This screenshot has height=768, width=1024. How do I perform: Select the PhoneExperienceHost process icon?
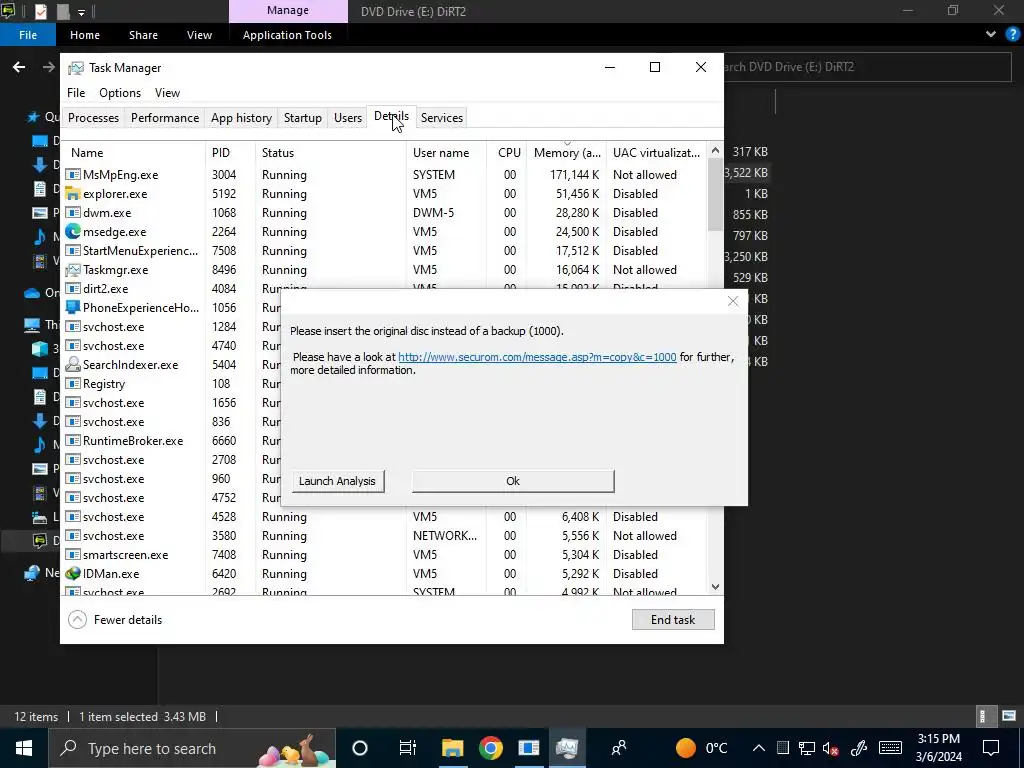click(x=72, y=308)
